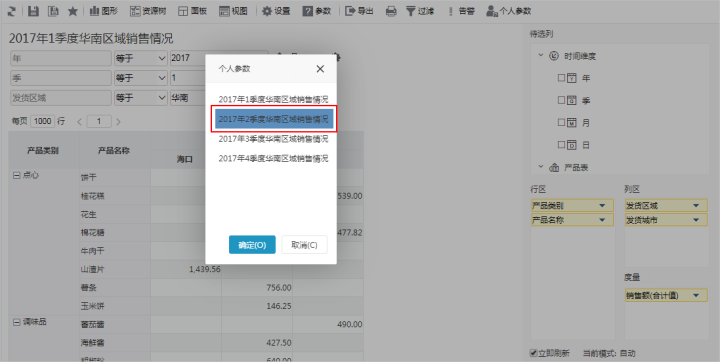Image resolution: width=720 pixels, height=362 pixels.
Task: Select 2017年2季度华南区域销售情况 entry
Action: point(274,119)
